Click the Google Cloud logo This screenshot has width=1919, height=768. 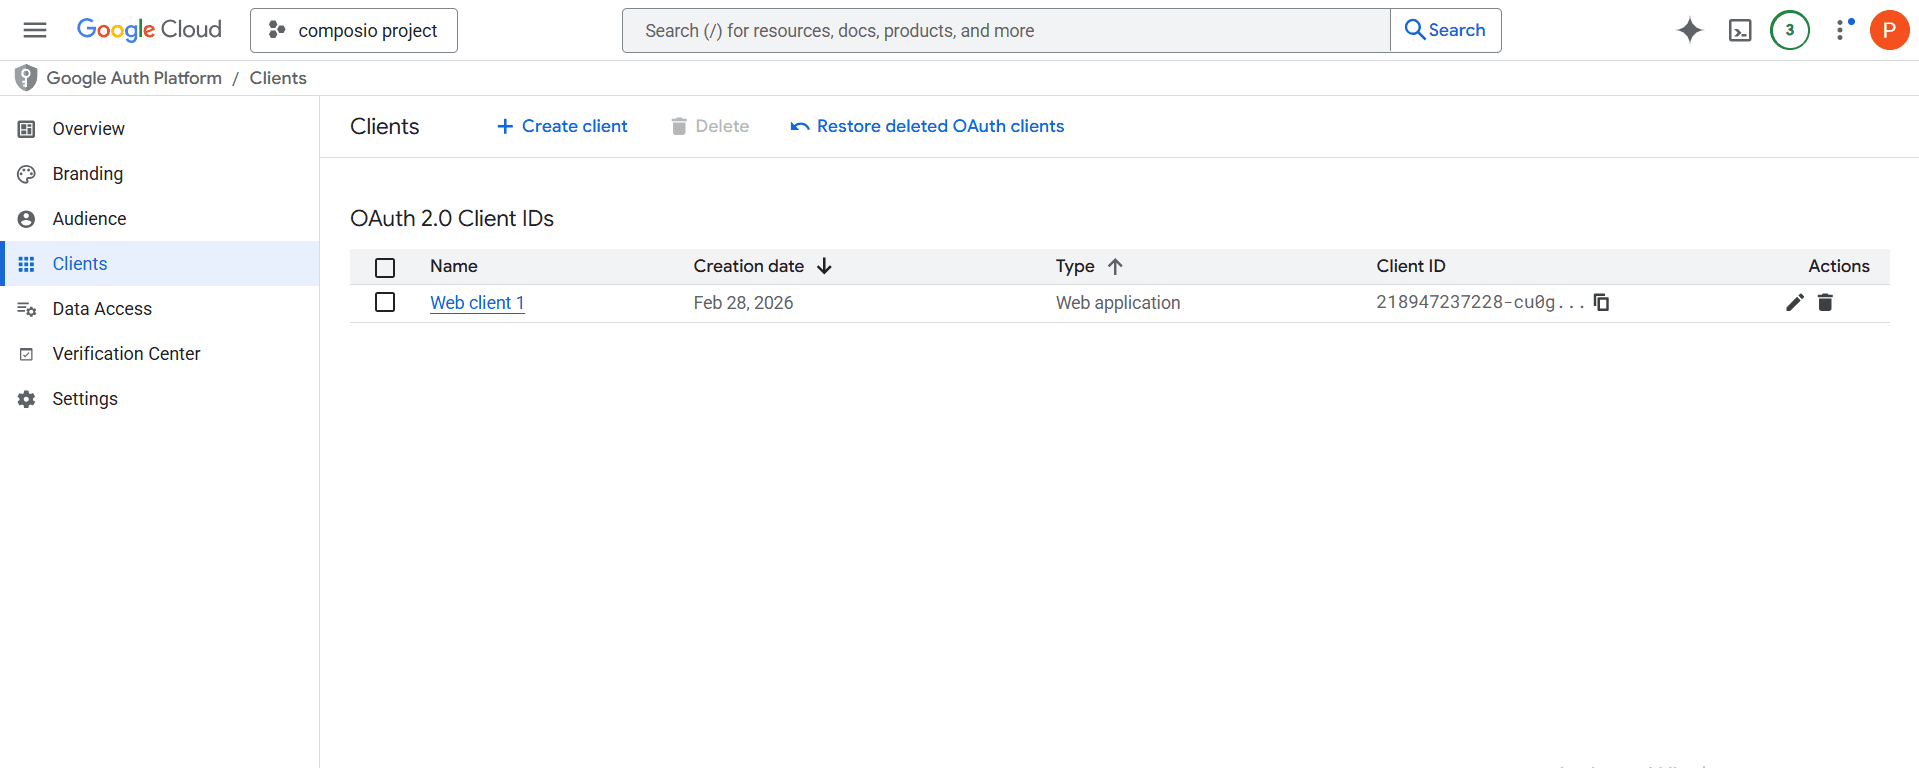pos(149,30)
